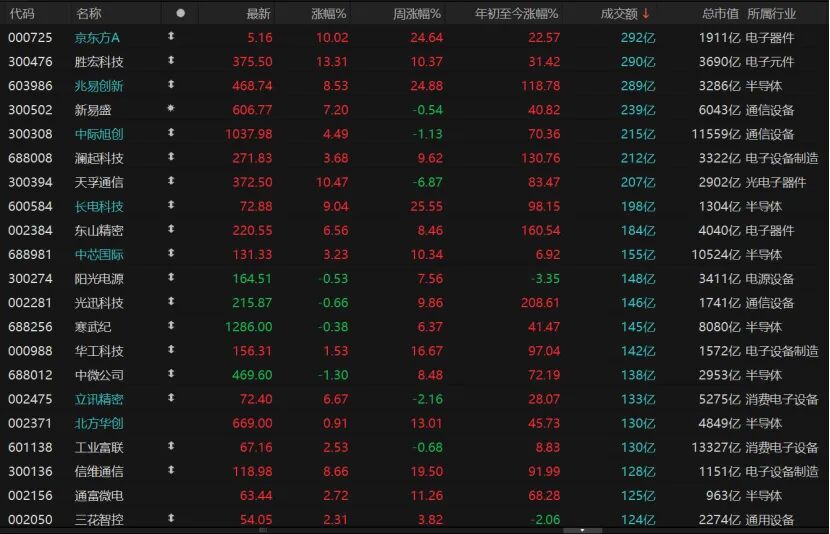Open stock 京东方A by name
Viewport: 830px width, 534px height.
point(97,38)
